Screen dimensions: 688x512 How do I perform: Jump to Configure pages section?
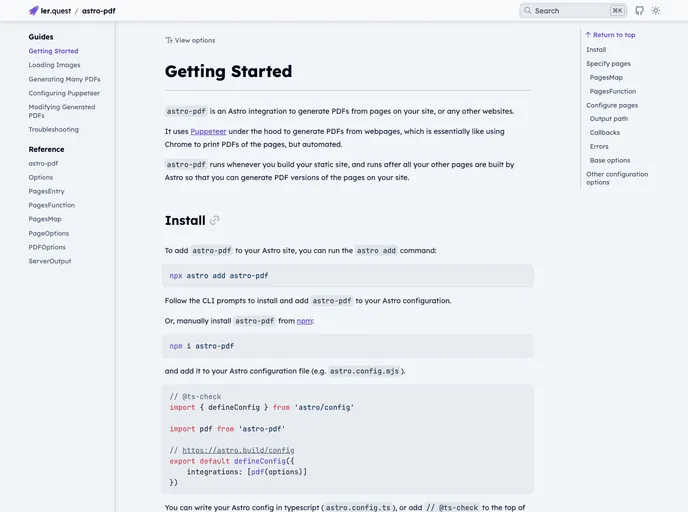point(612,105)
